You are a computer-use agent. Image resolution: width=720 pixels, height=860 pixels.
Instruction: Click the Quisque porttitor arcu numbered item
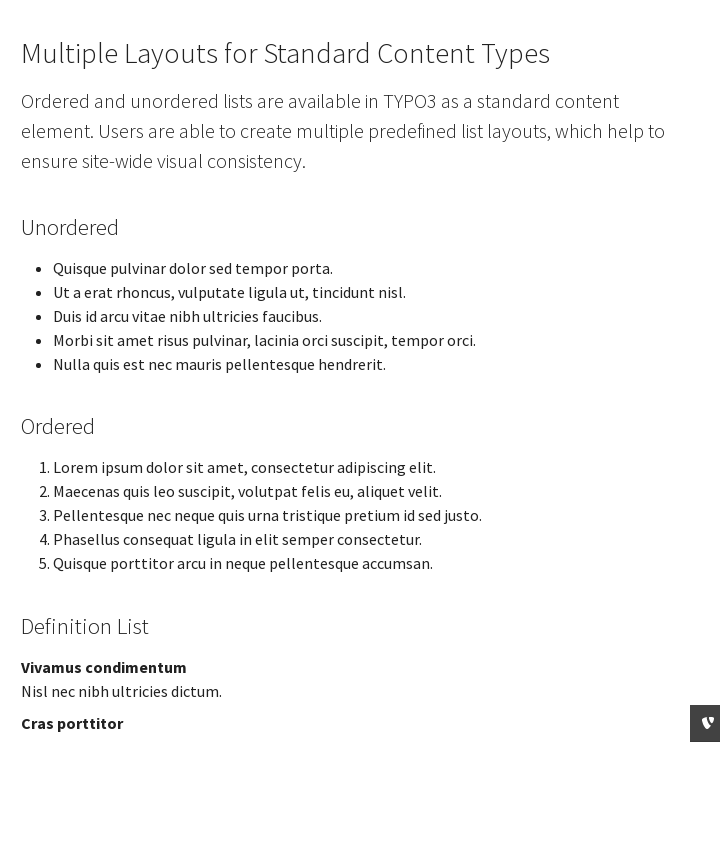click(243, 563)
